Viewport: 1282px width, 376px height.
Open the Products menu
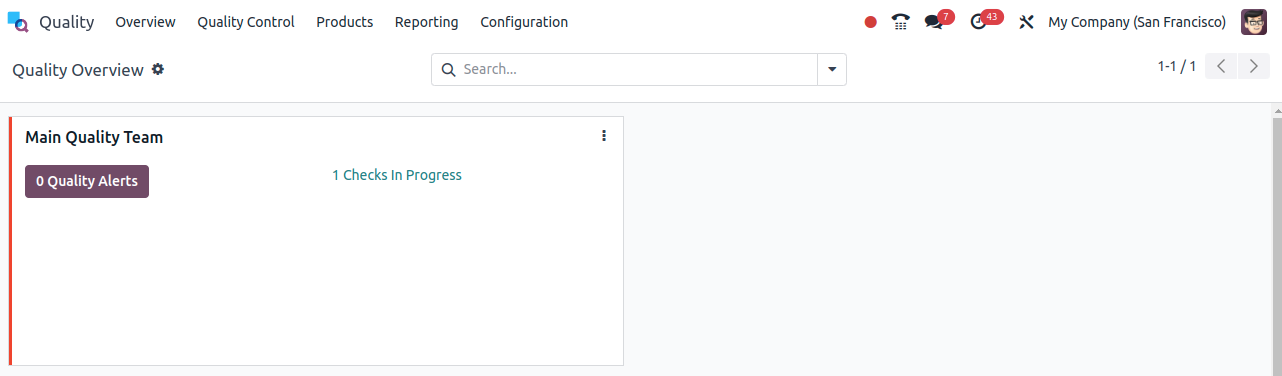coord(345,22)
